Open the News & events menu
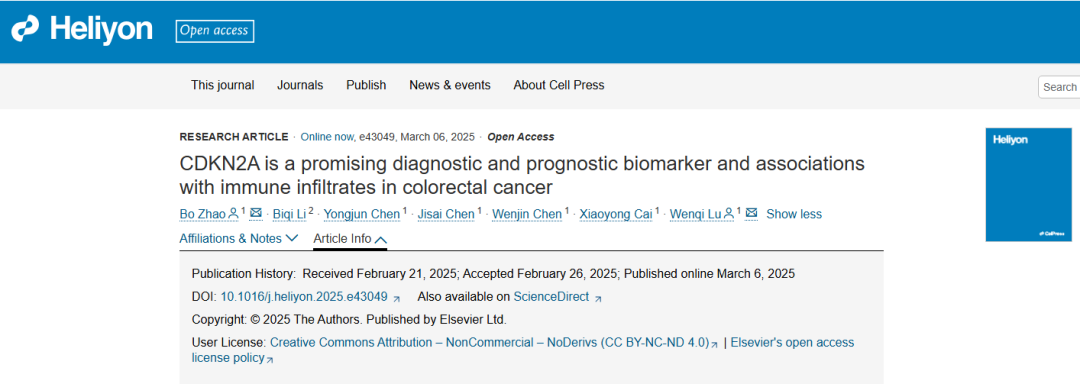1080x384 pixels. coord(450,85)
